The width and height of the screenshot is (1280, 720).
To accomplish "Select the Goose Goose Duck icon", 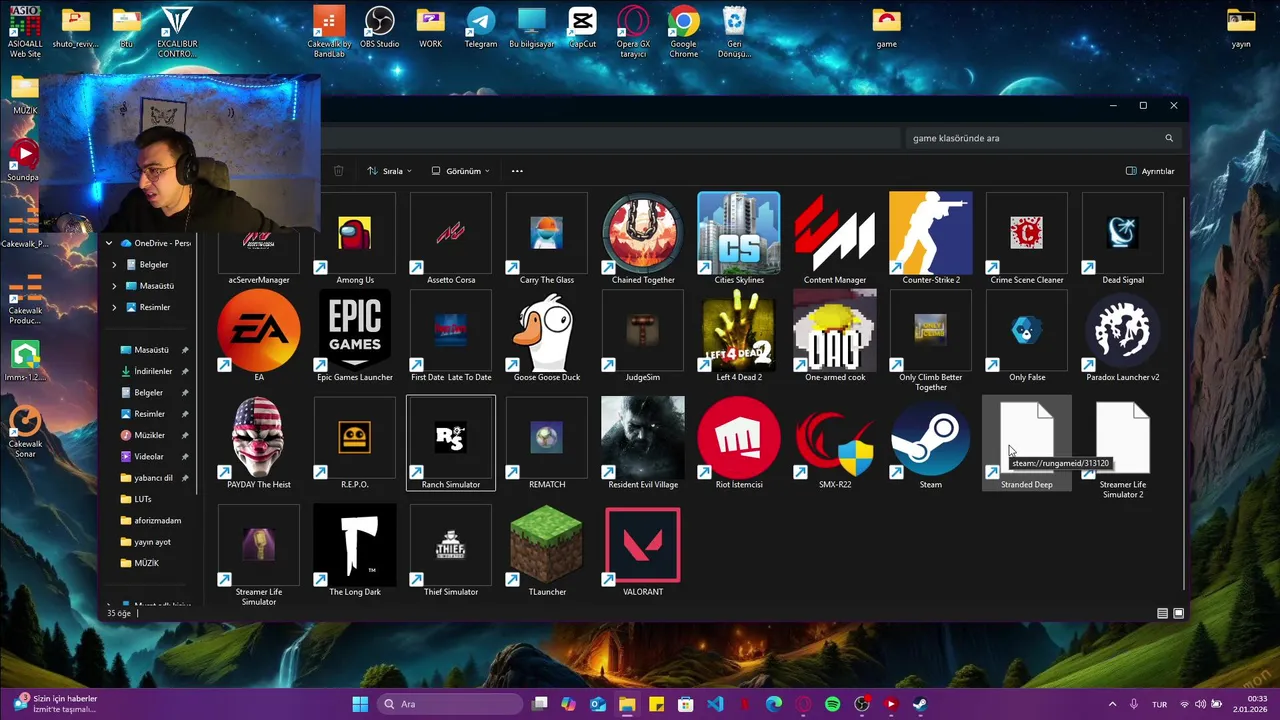I will coord(547,330).
